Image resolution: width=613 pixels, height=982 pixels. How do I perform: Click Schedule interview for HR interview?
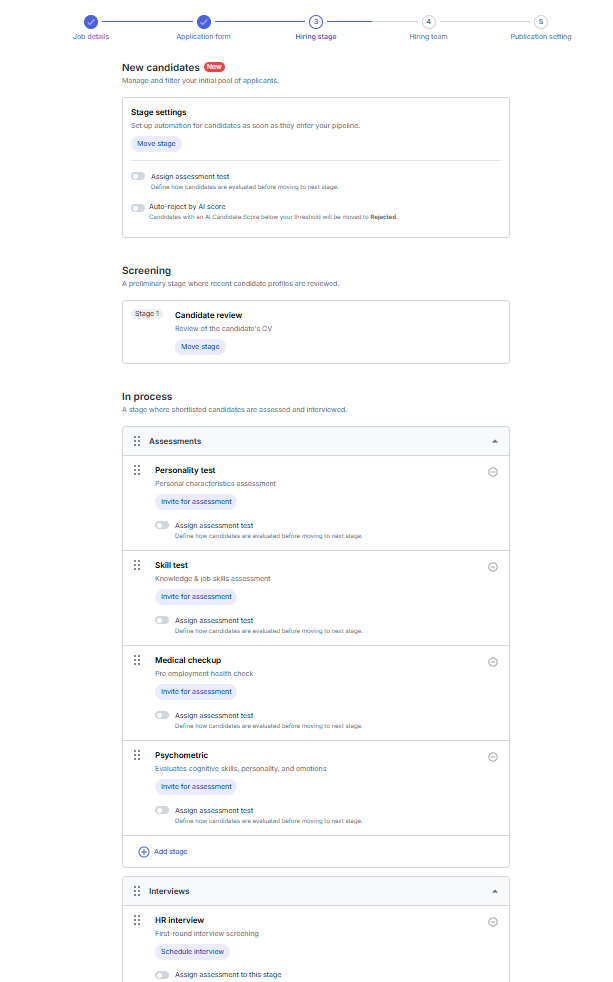coord(192,952)
